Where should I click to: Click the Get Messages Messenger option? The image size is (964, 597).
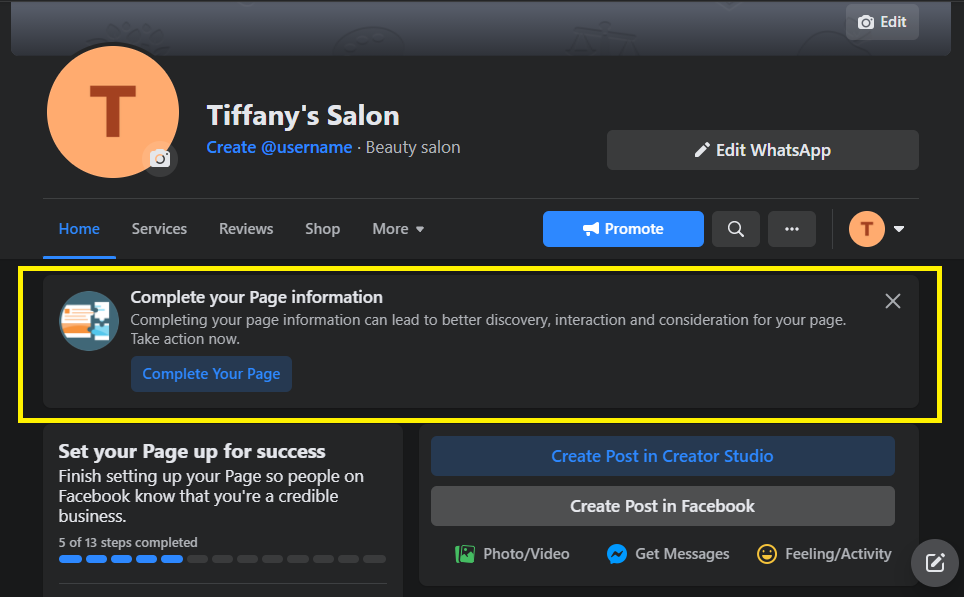pyautogui.click(x=668, y=554)
